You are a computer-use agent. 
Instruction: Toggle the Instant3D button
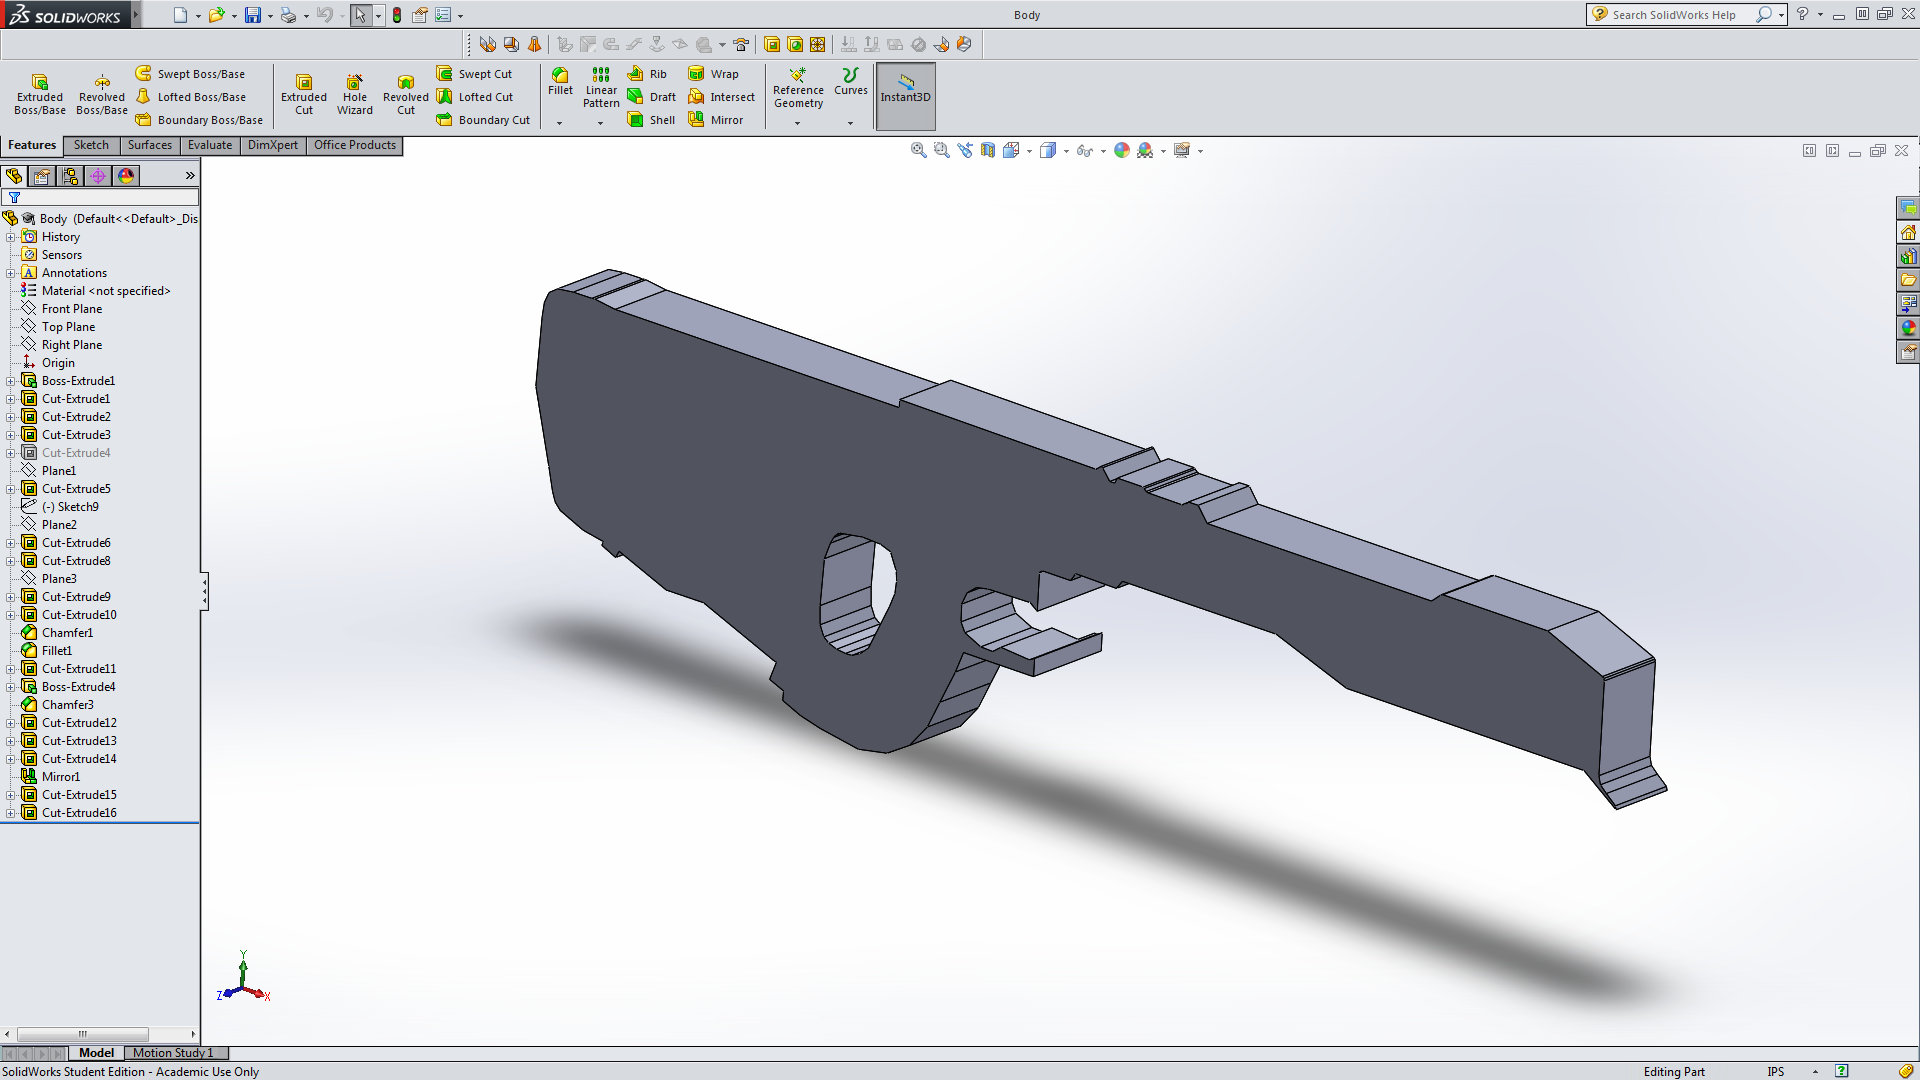pyautogui.click(x=905, y=95)
